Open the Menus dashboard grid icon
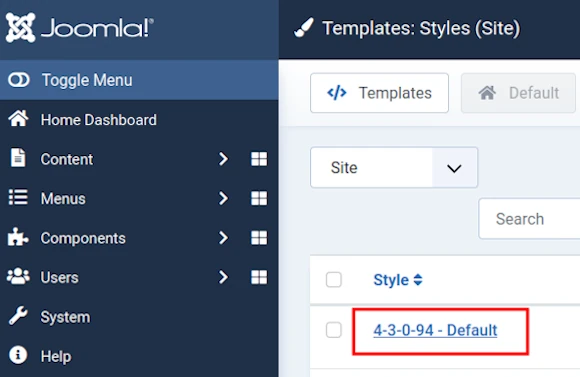The image size is (580, 377). (259, 198)
